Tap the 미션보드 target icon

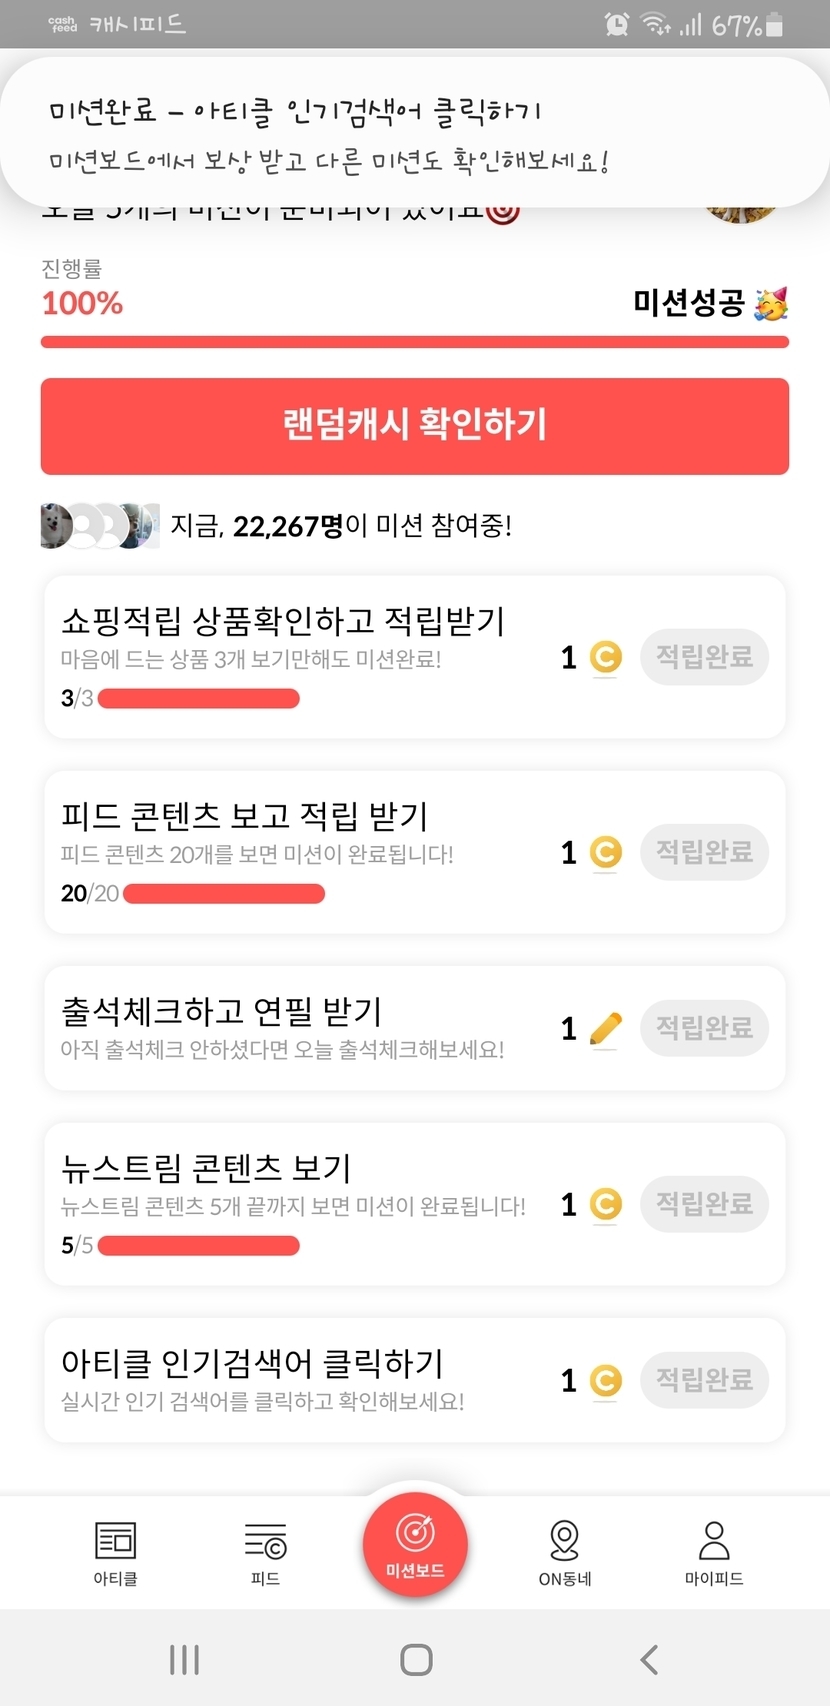click(415, 1533)
